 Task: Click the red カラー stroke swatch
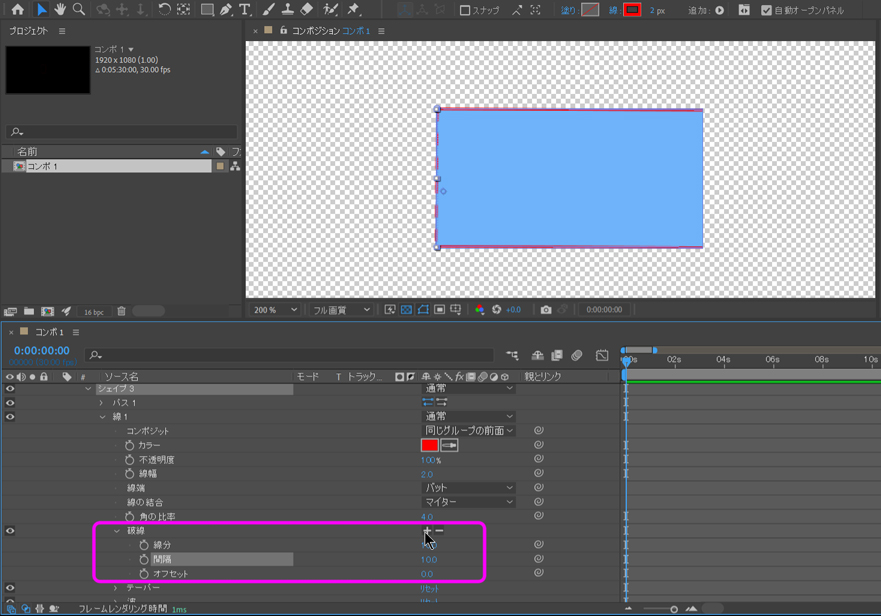coord(430,445)
